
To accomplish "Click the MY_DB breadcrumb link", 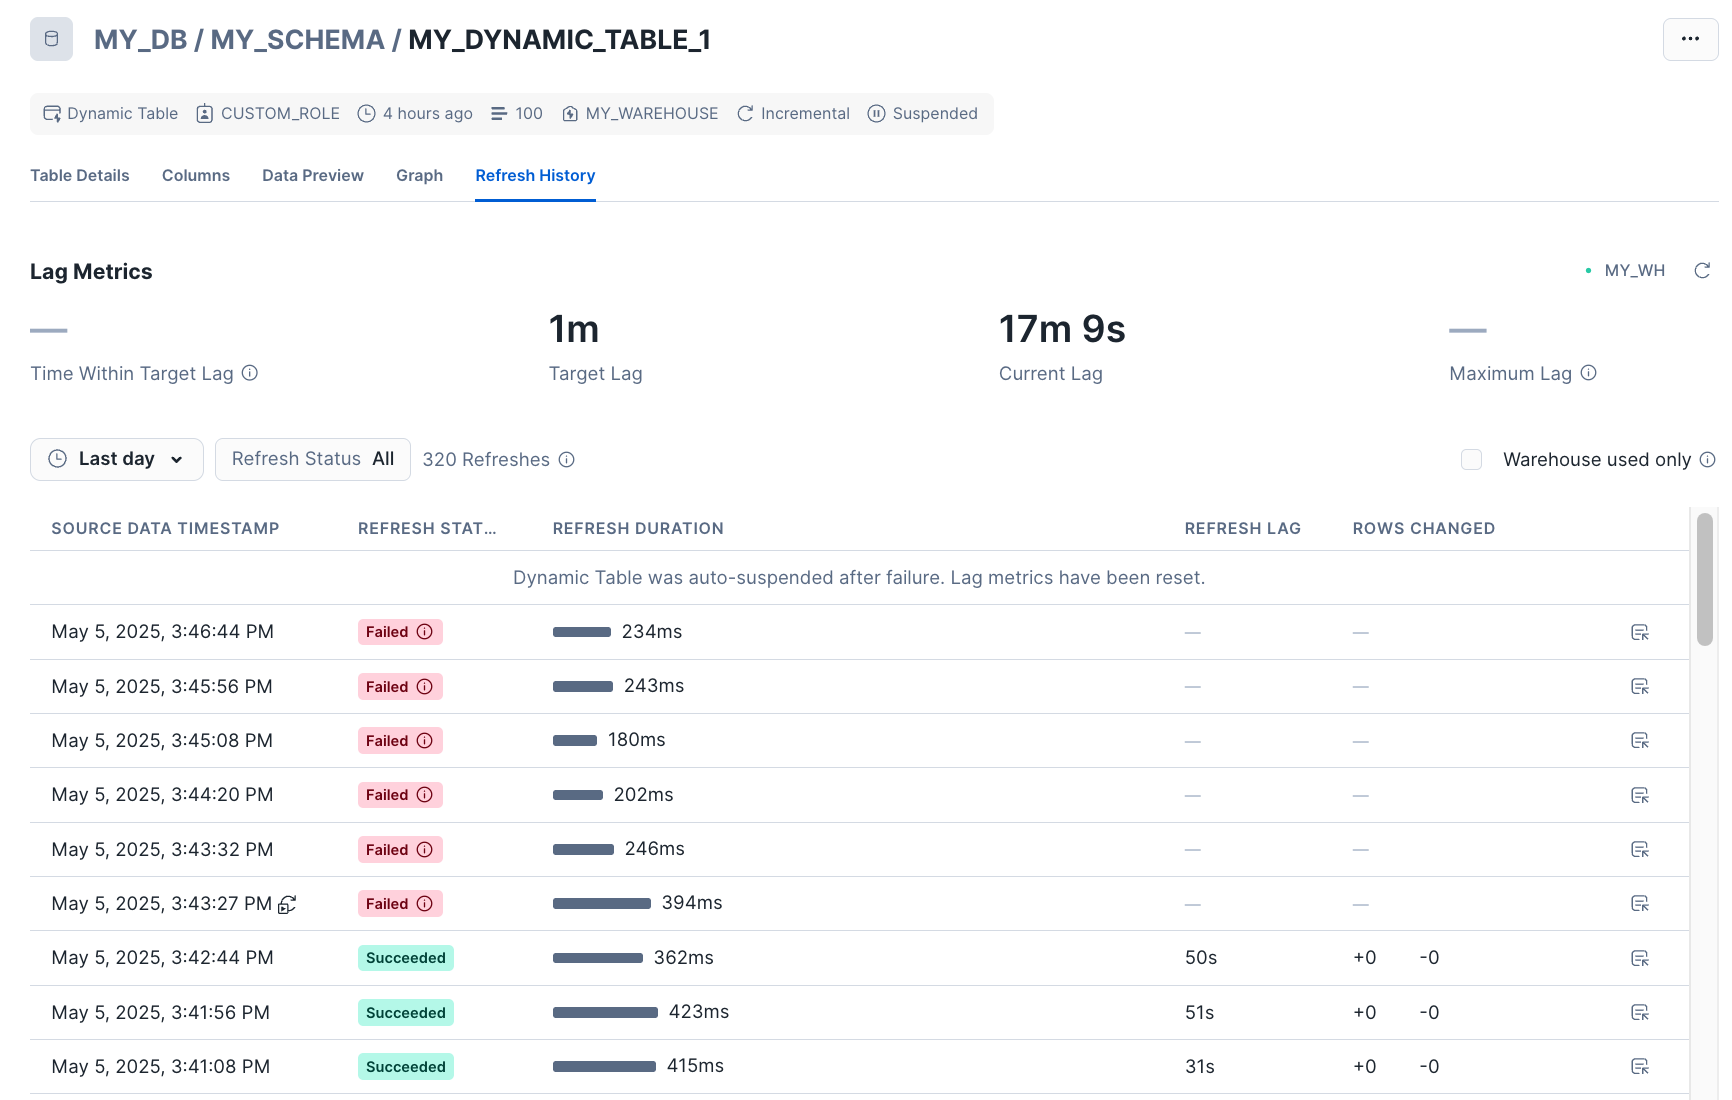I will point(140,40).
